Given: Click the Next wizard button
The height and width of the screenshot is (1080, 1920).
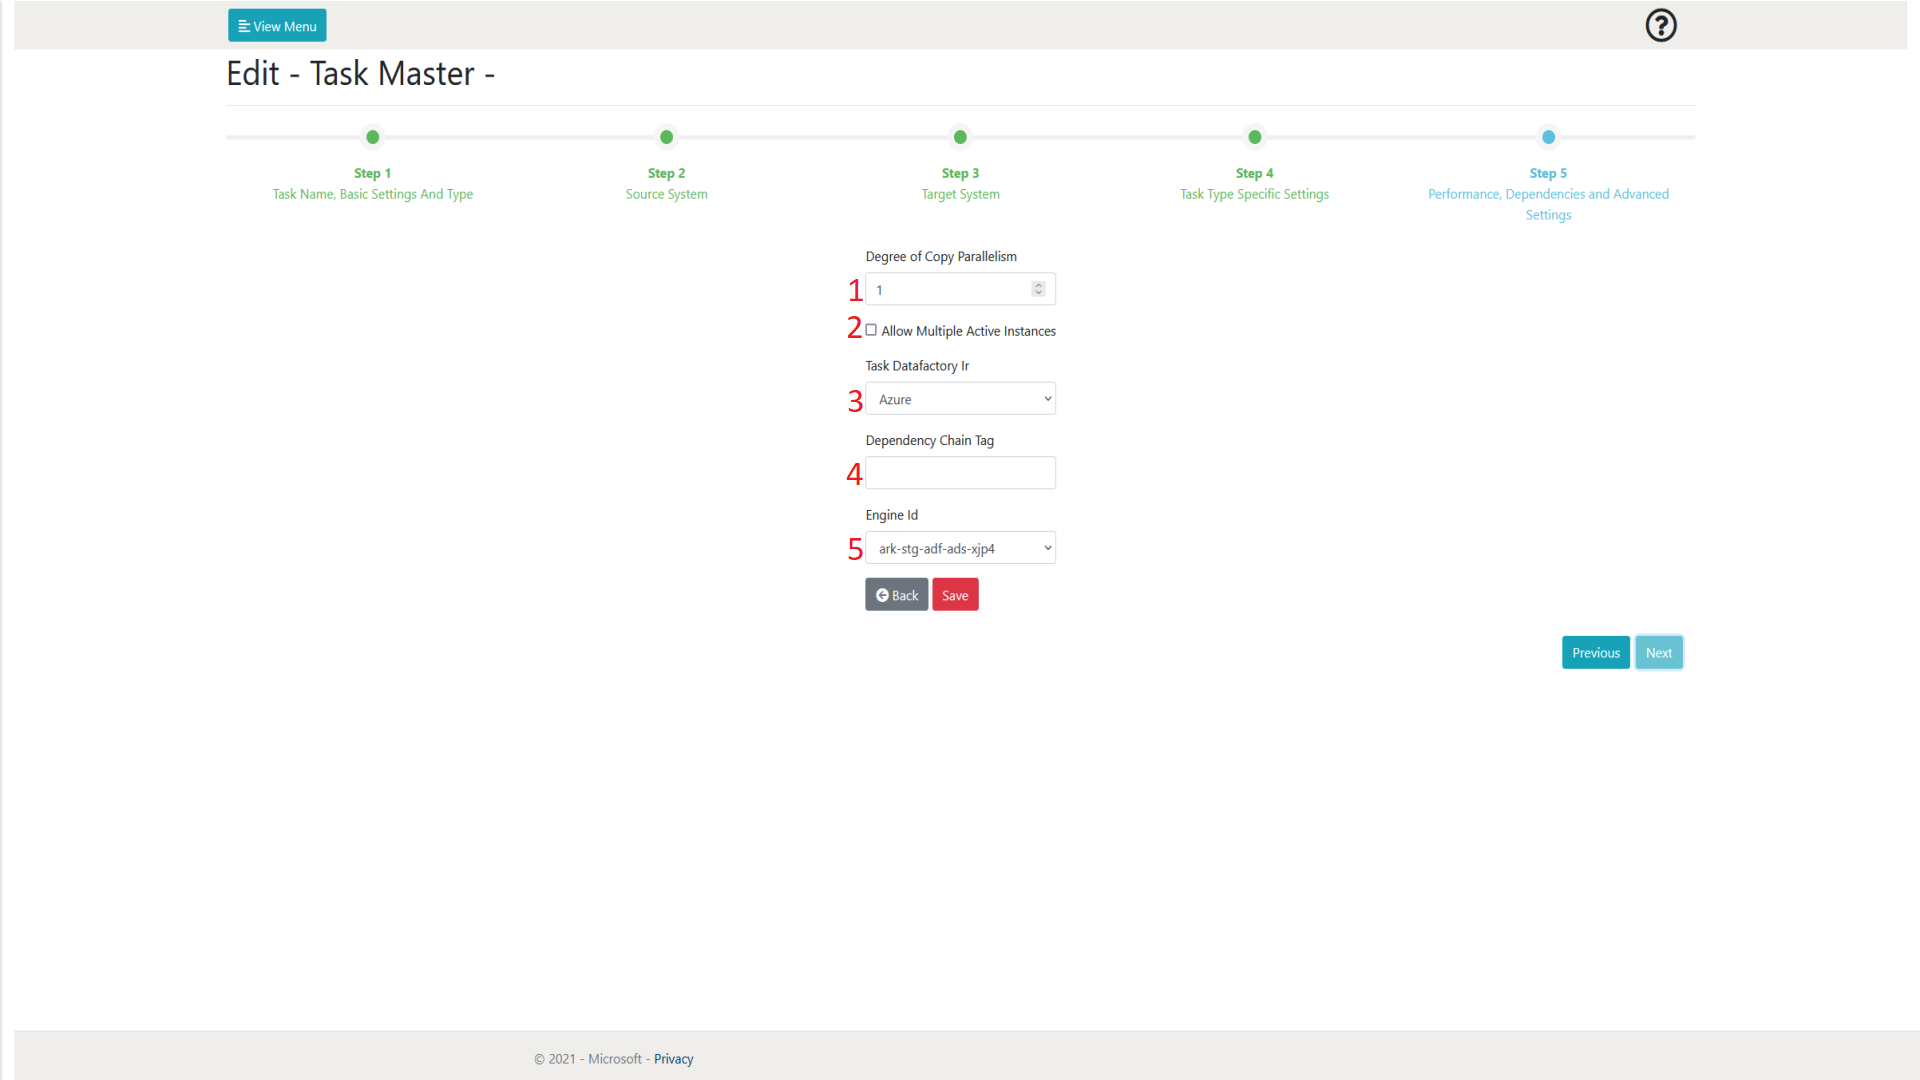Looking at the screenshot, I should coord(1658,653).
